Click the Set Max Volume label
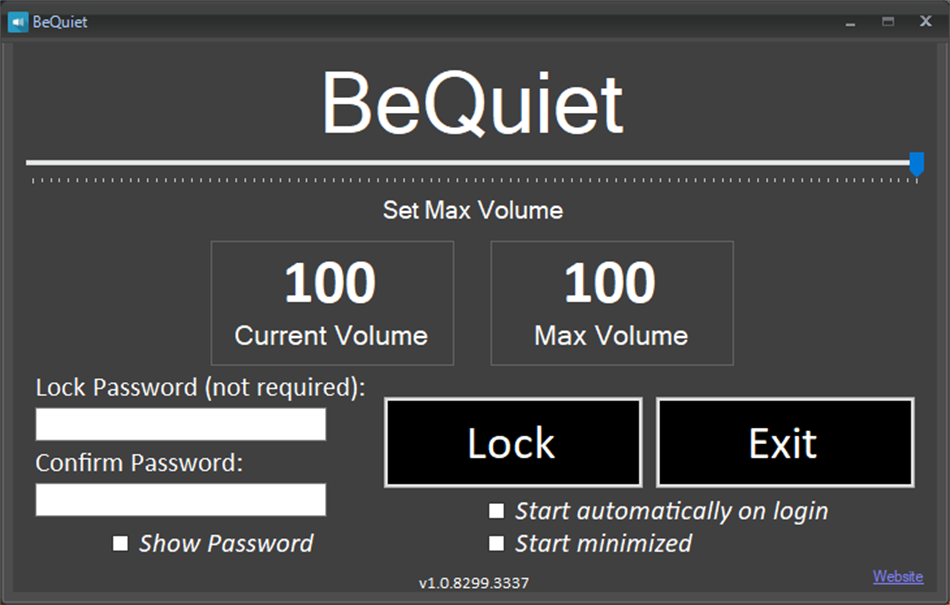 pyautogui.click(x=473, y=210)
